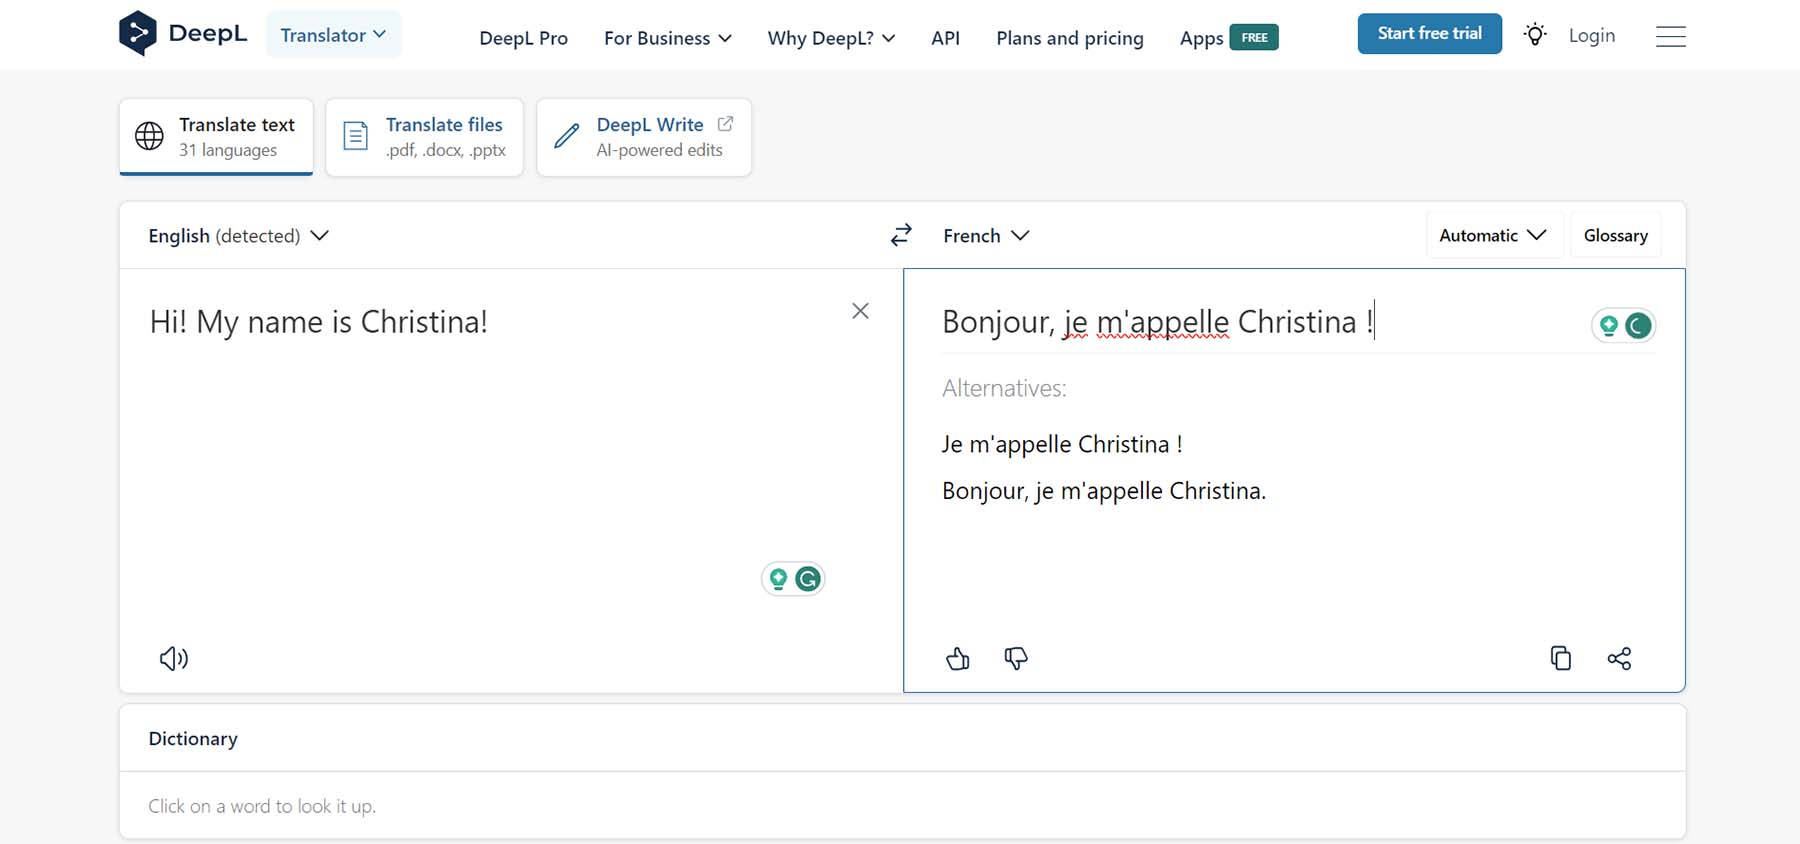Give thumbs up to translation
The image size is (1800, 844).
click(957, 658)
